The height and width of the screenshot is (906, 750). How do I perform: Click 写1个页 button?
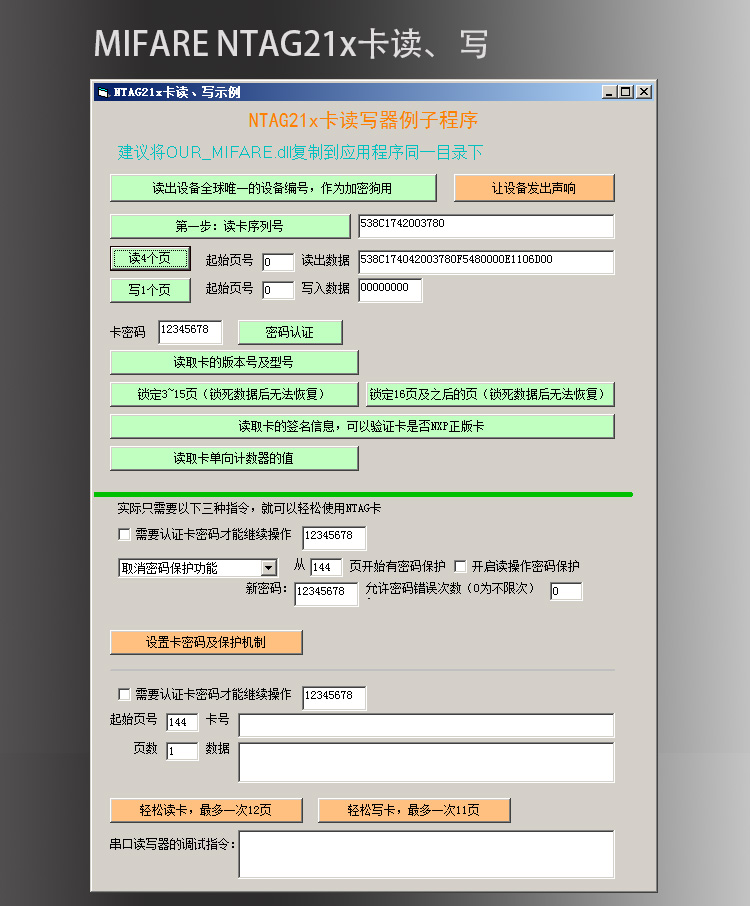coord(150,290)
